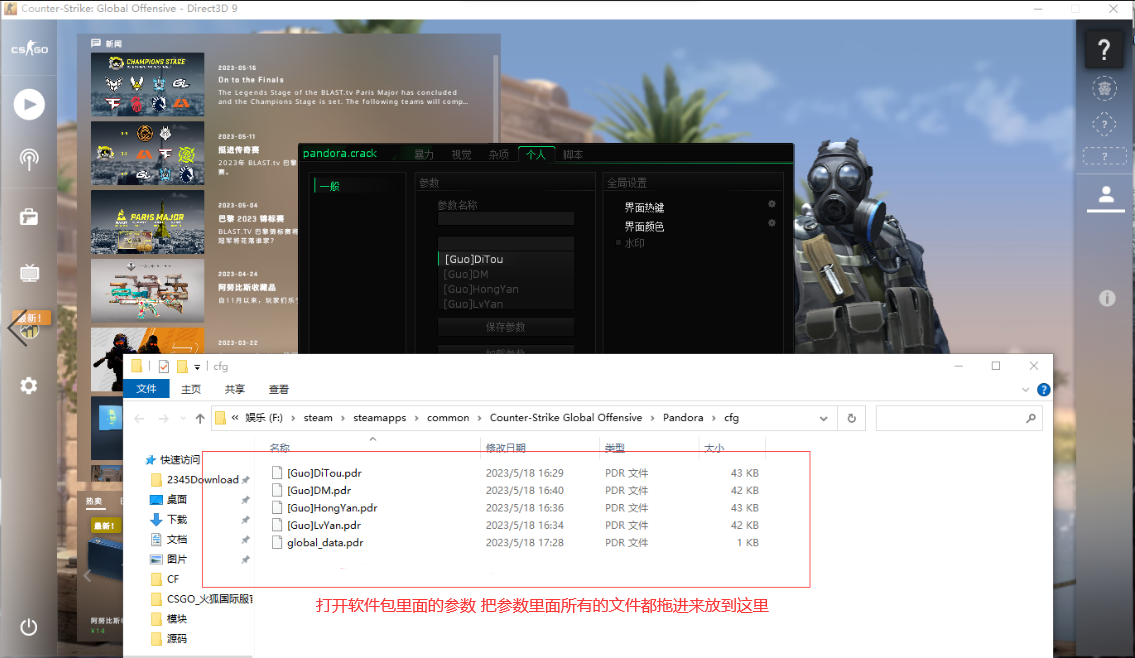
Task: Sort files by 修改日期 column
Action: 505,447
